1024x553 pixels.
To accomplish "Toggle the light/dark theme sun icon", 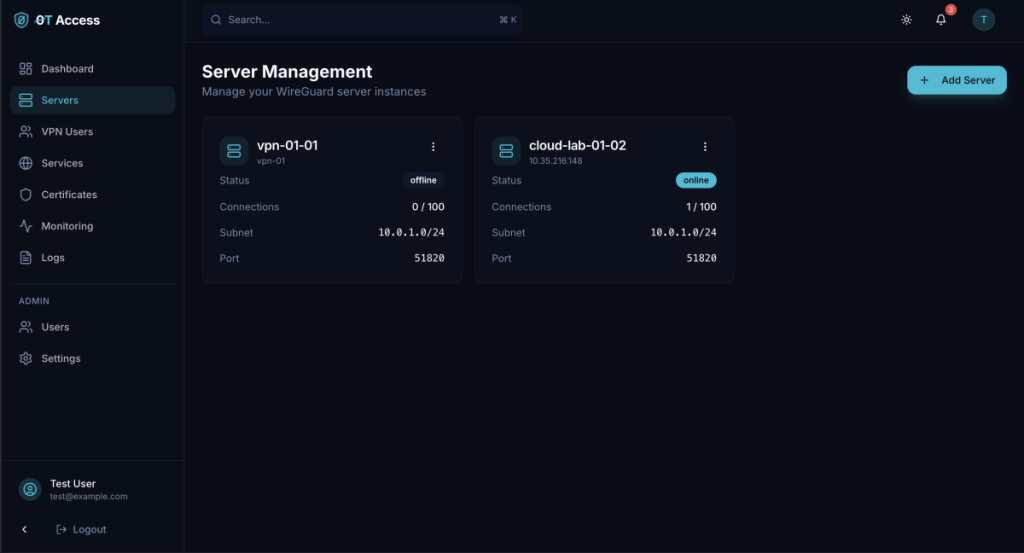I will 906,20.
